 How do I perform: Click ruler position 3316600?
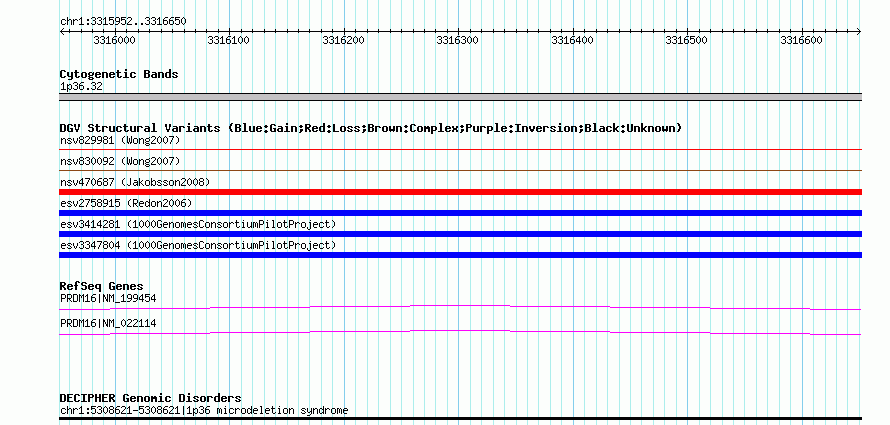pos(801,40)
